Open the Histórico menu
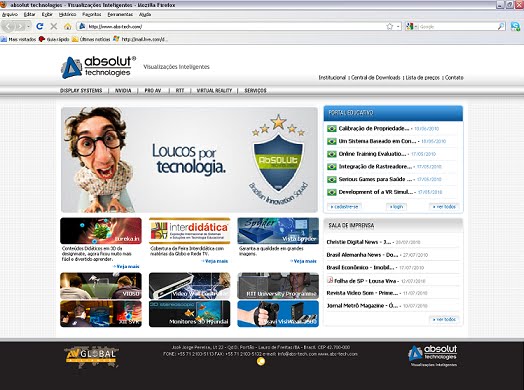This screenshot has width=524, height=390. pos(68,14)
